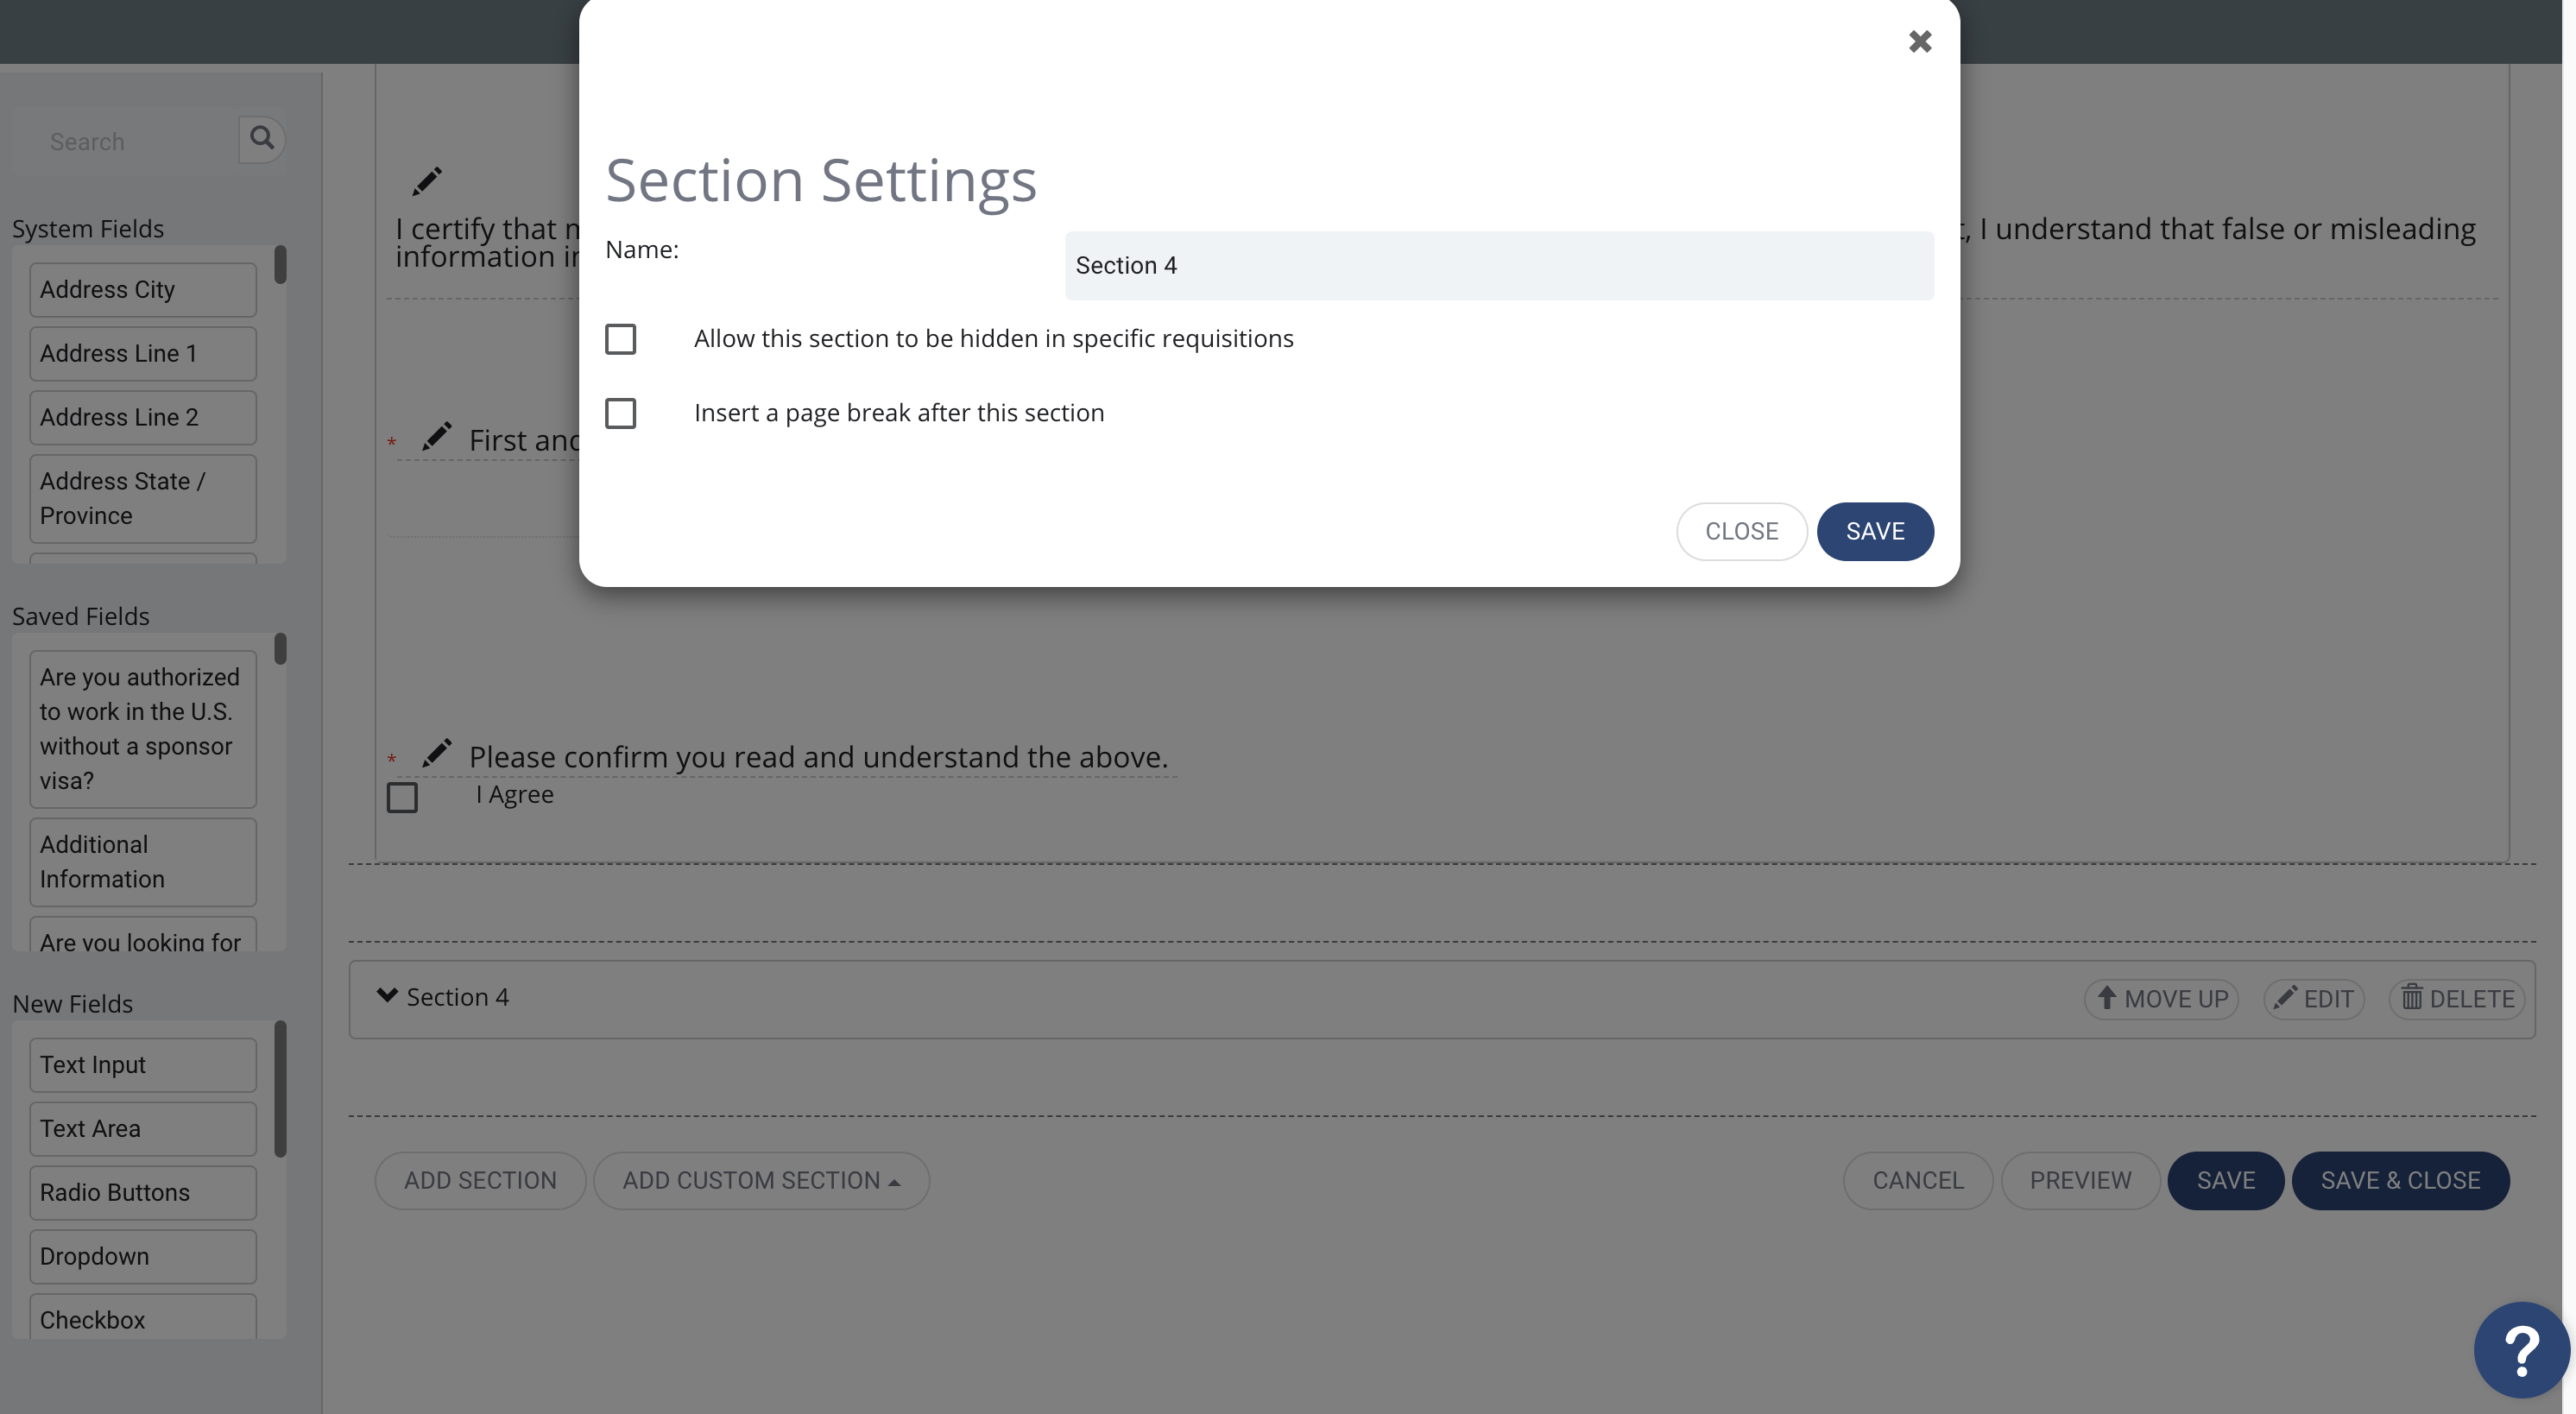
Task: Select Additional Information saved field
Action: (143, 862)
